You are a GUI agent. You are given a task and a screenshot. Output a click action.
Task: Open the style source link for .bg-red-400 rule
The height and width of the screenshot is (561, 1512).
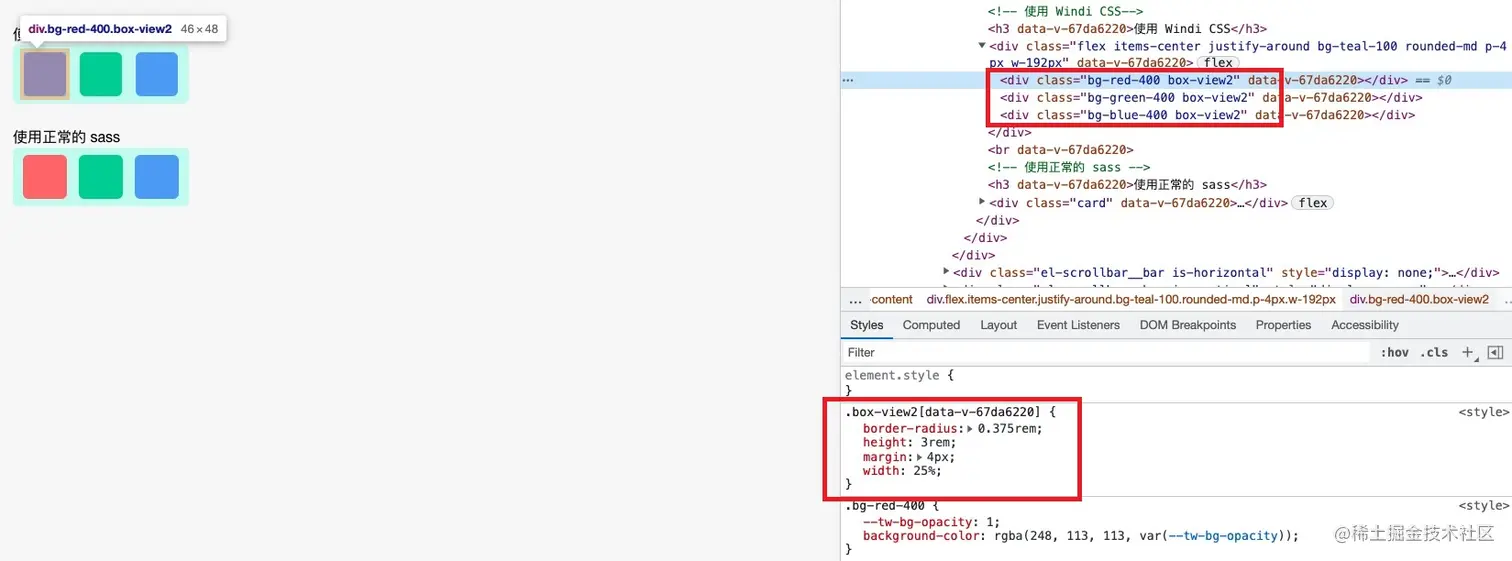click(1482, 506)
